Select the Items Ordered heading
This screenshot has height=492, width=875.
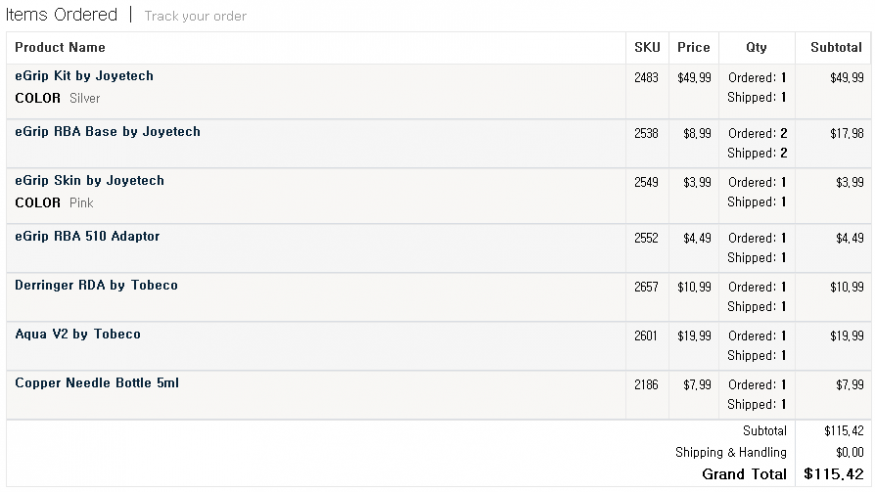pyautogui.click(x=61, y=15)
